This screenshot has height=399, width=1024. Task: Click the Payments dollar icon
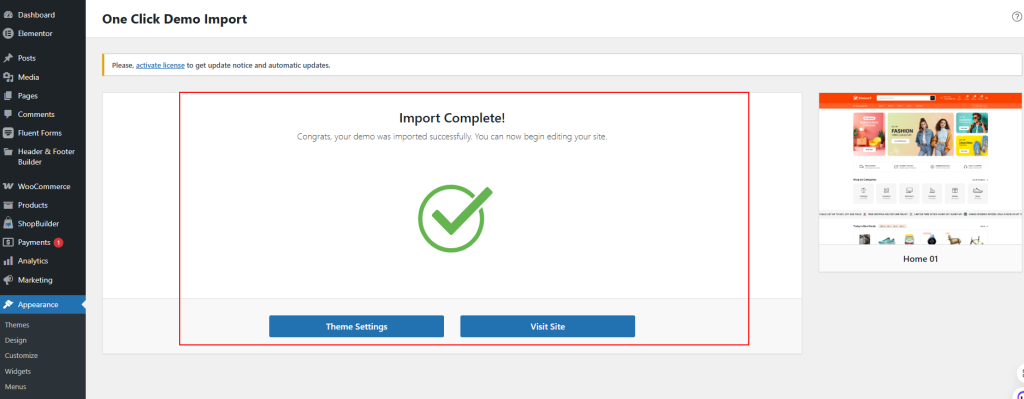8,242
